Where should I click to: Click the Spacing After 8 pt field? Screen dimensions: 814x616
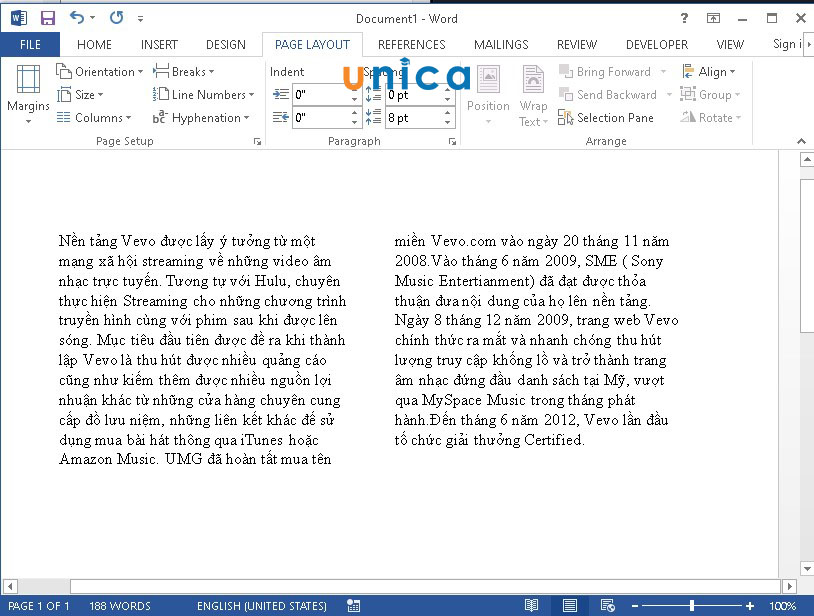tap(414, 118)
